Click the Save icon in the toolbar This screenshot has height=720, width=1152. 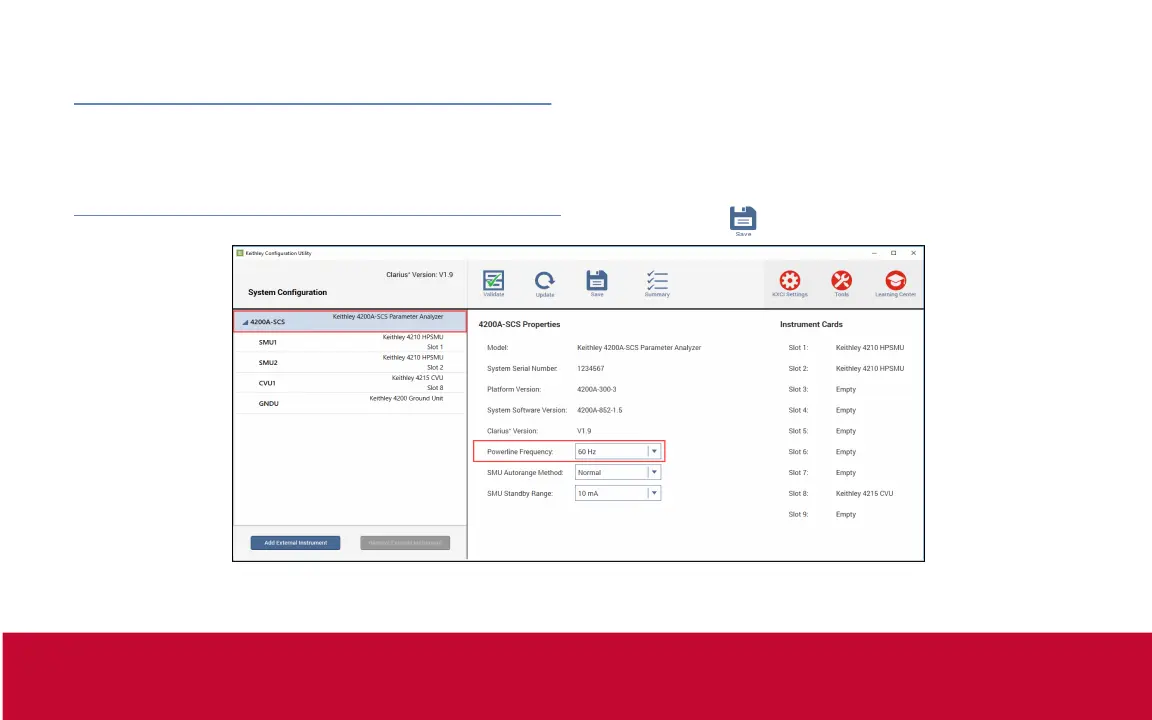click(597, 283)
